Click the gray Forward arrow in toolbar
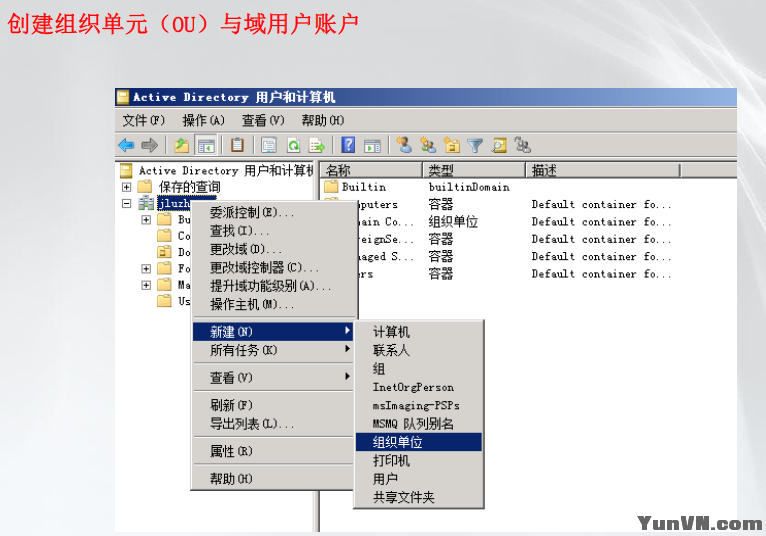The width and height of the screenshot is (766, 536). coord(149,145)
